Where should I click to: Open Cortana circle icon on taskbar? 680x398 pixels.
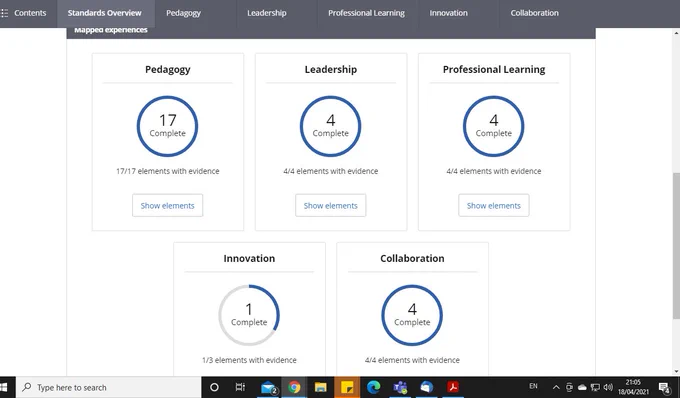[x=214, y=387]
